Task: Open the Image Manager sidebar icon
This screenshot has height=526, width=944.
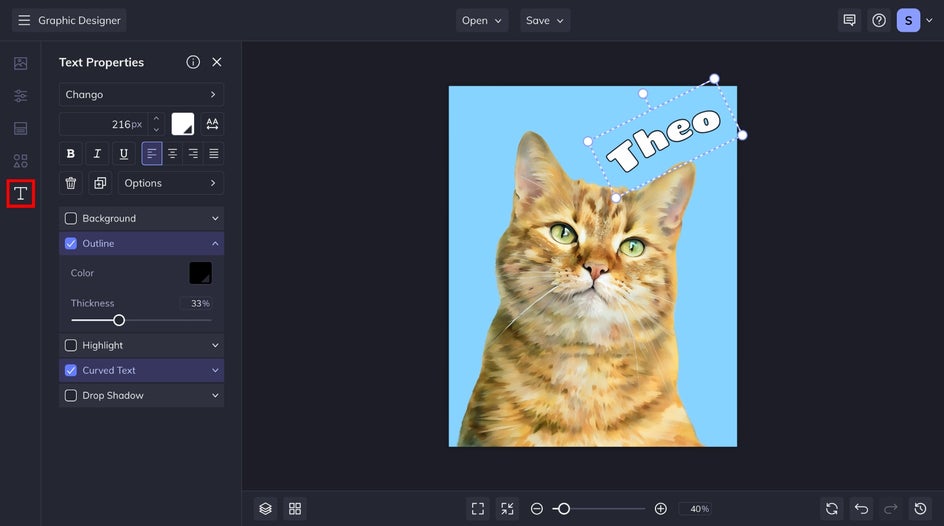Action: [x=20, y=63]
